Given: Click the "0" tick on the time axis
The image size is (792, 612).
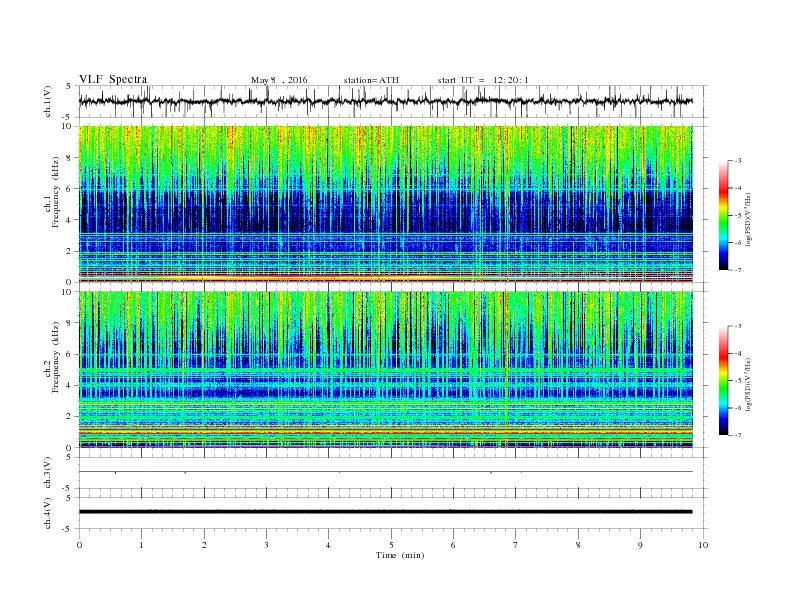Looking at the screenshot, I should [79, 545].
